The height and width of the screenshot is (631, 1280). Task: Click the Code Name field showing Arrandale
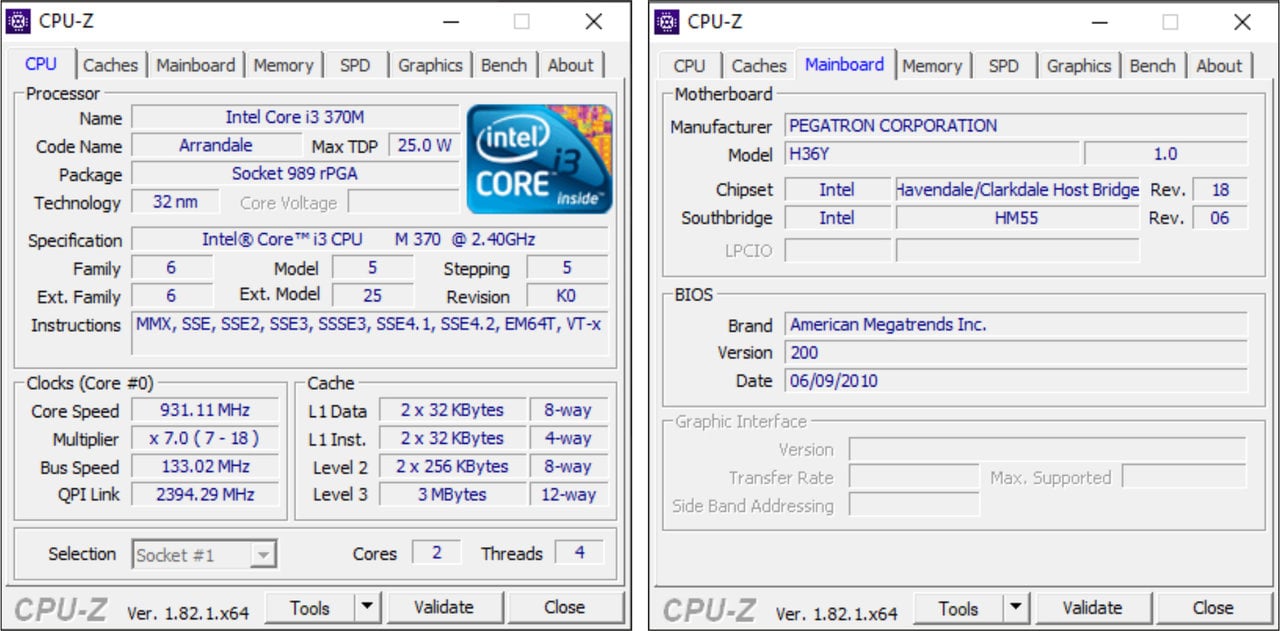click(x=215, y=145)
